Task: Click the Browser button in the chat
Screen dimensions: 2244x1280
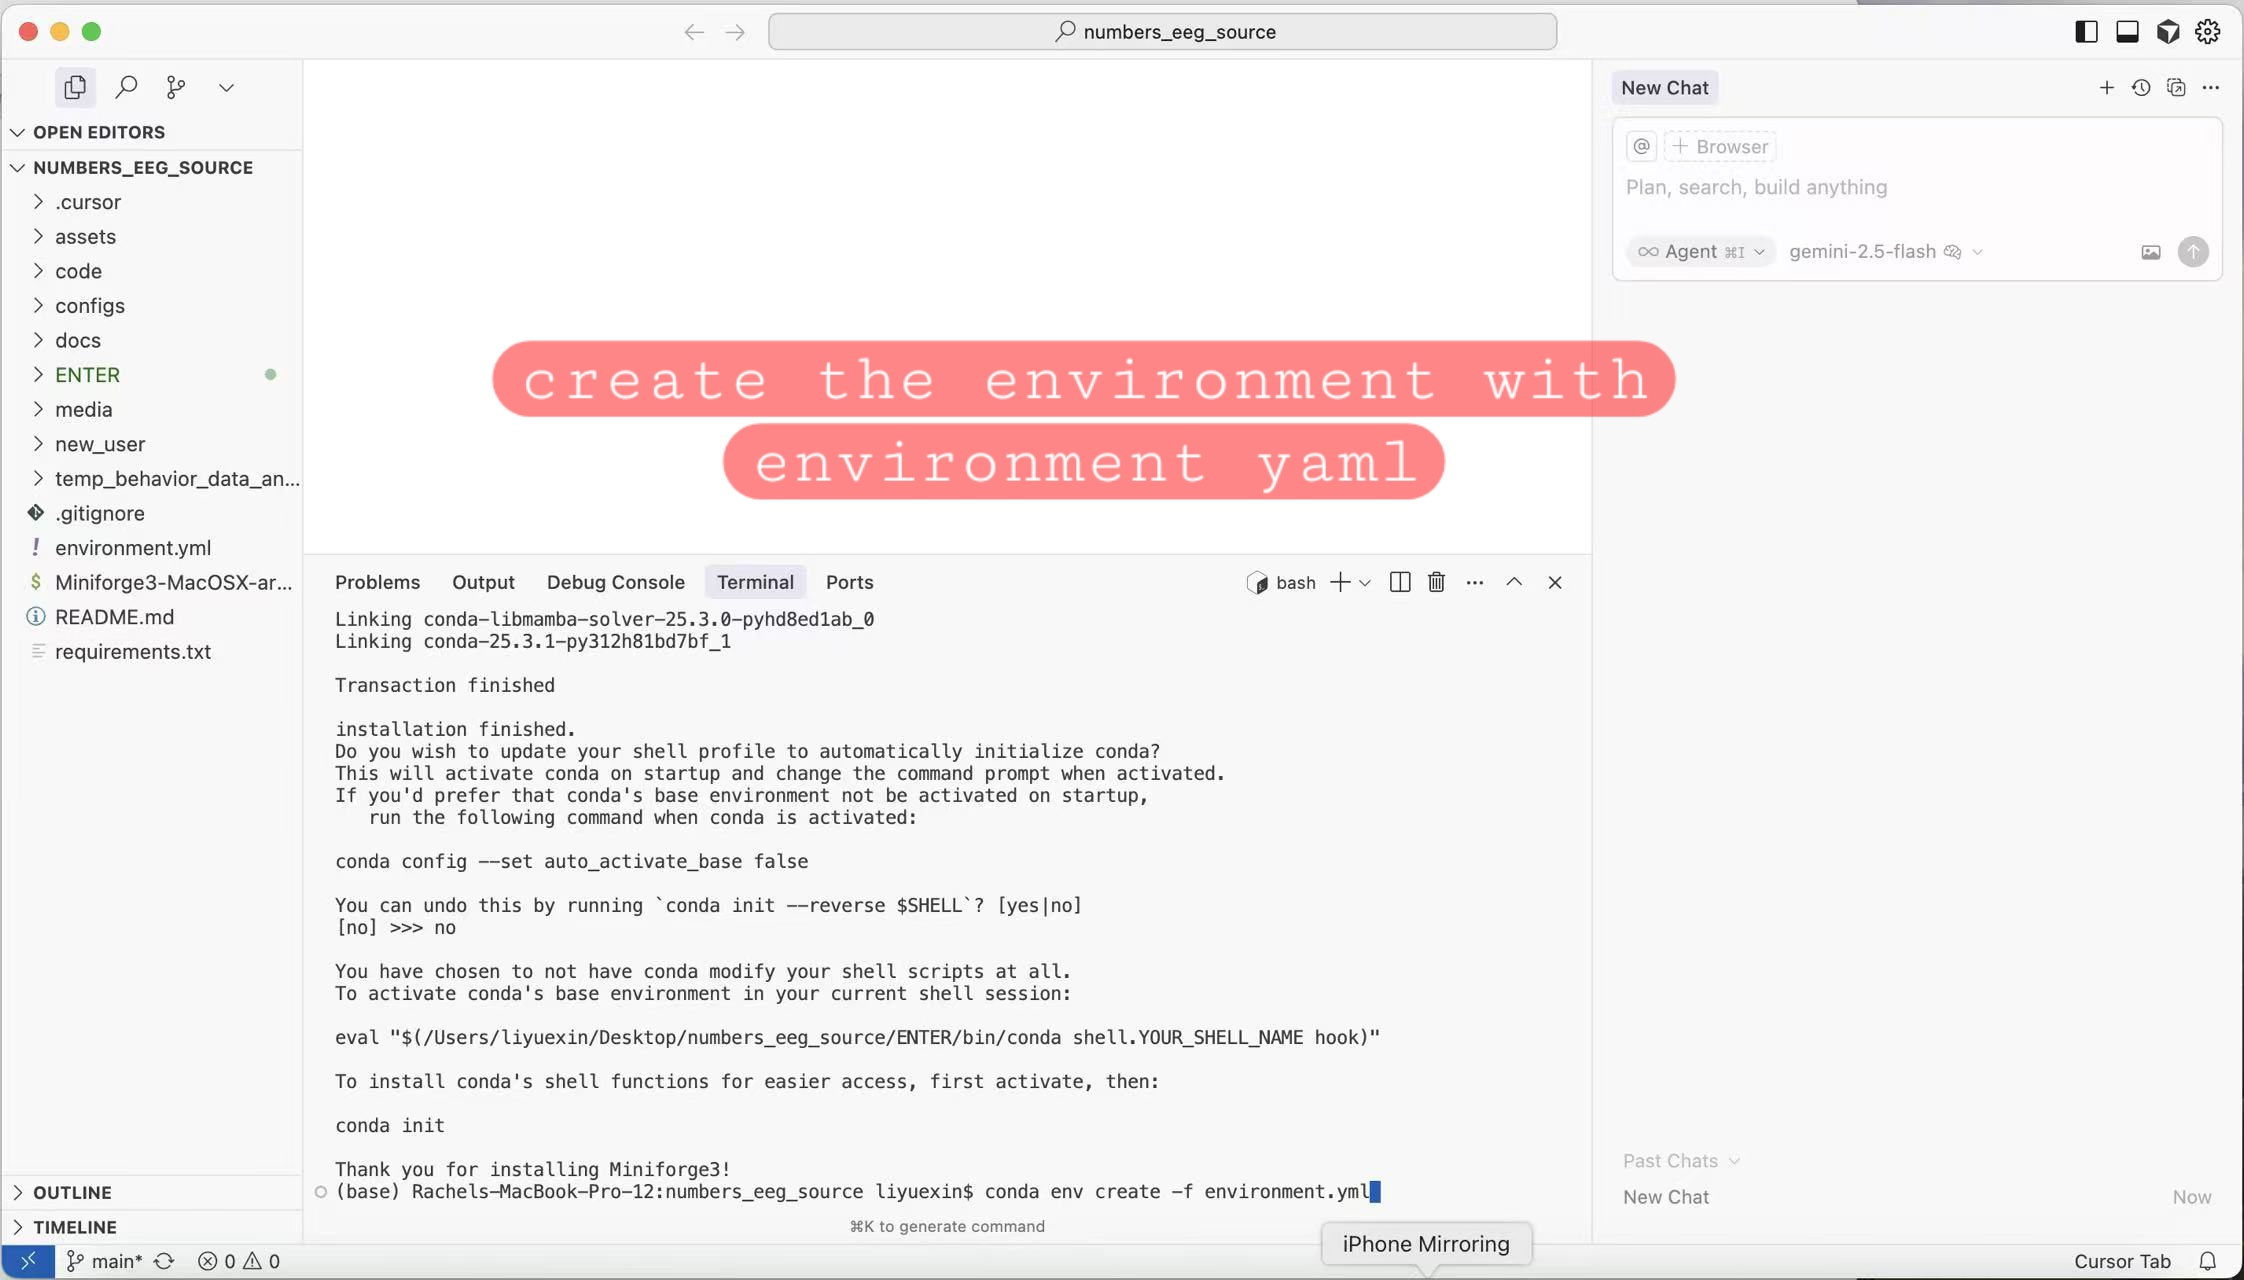Action: click(x=1720, y=146)
